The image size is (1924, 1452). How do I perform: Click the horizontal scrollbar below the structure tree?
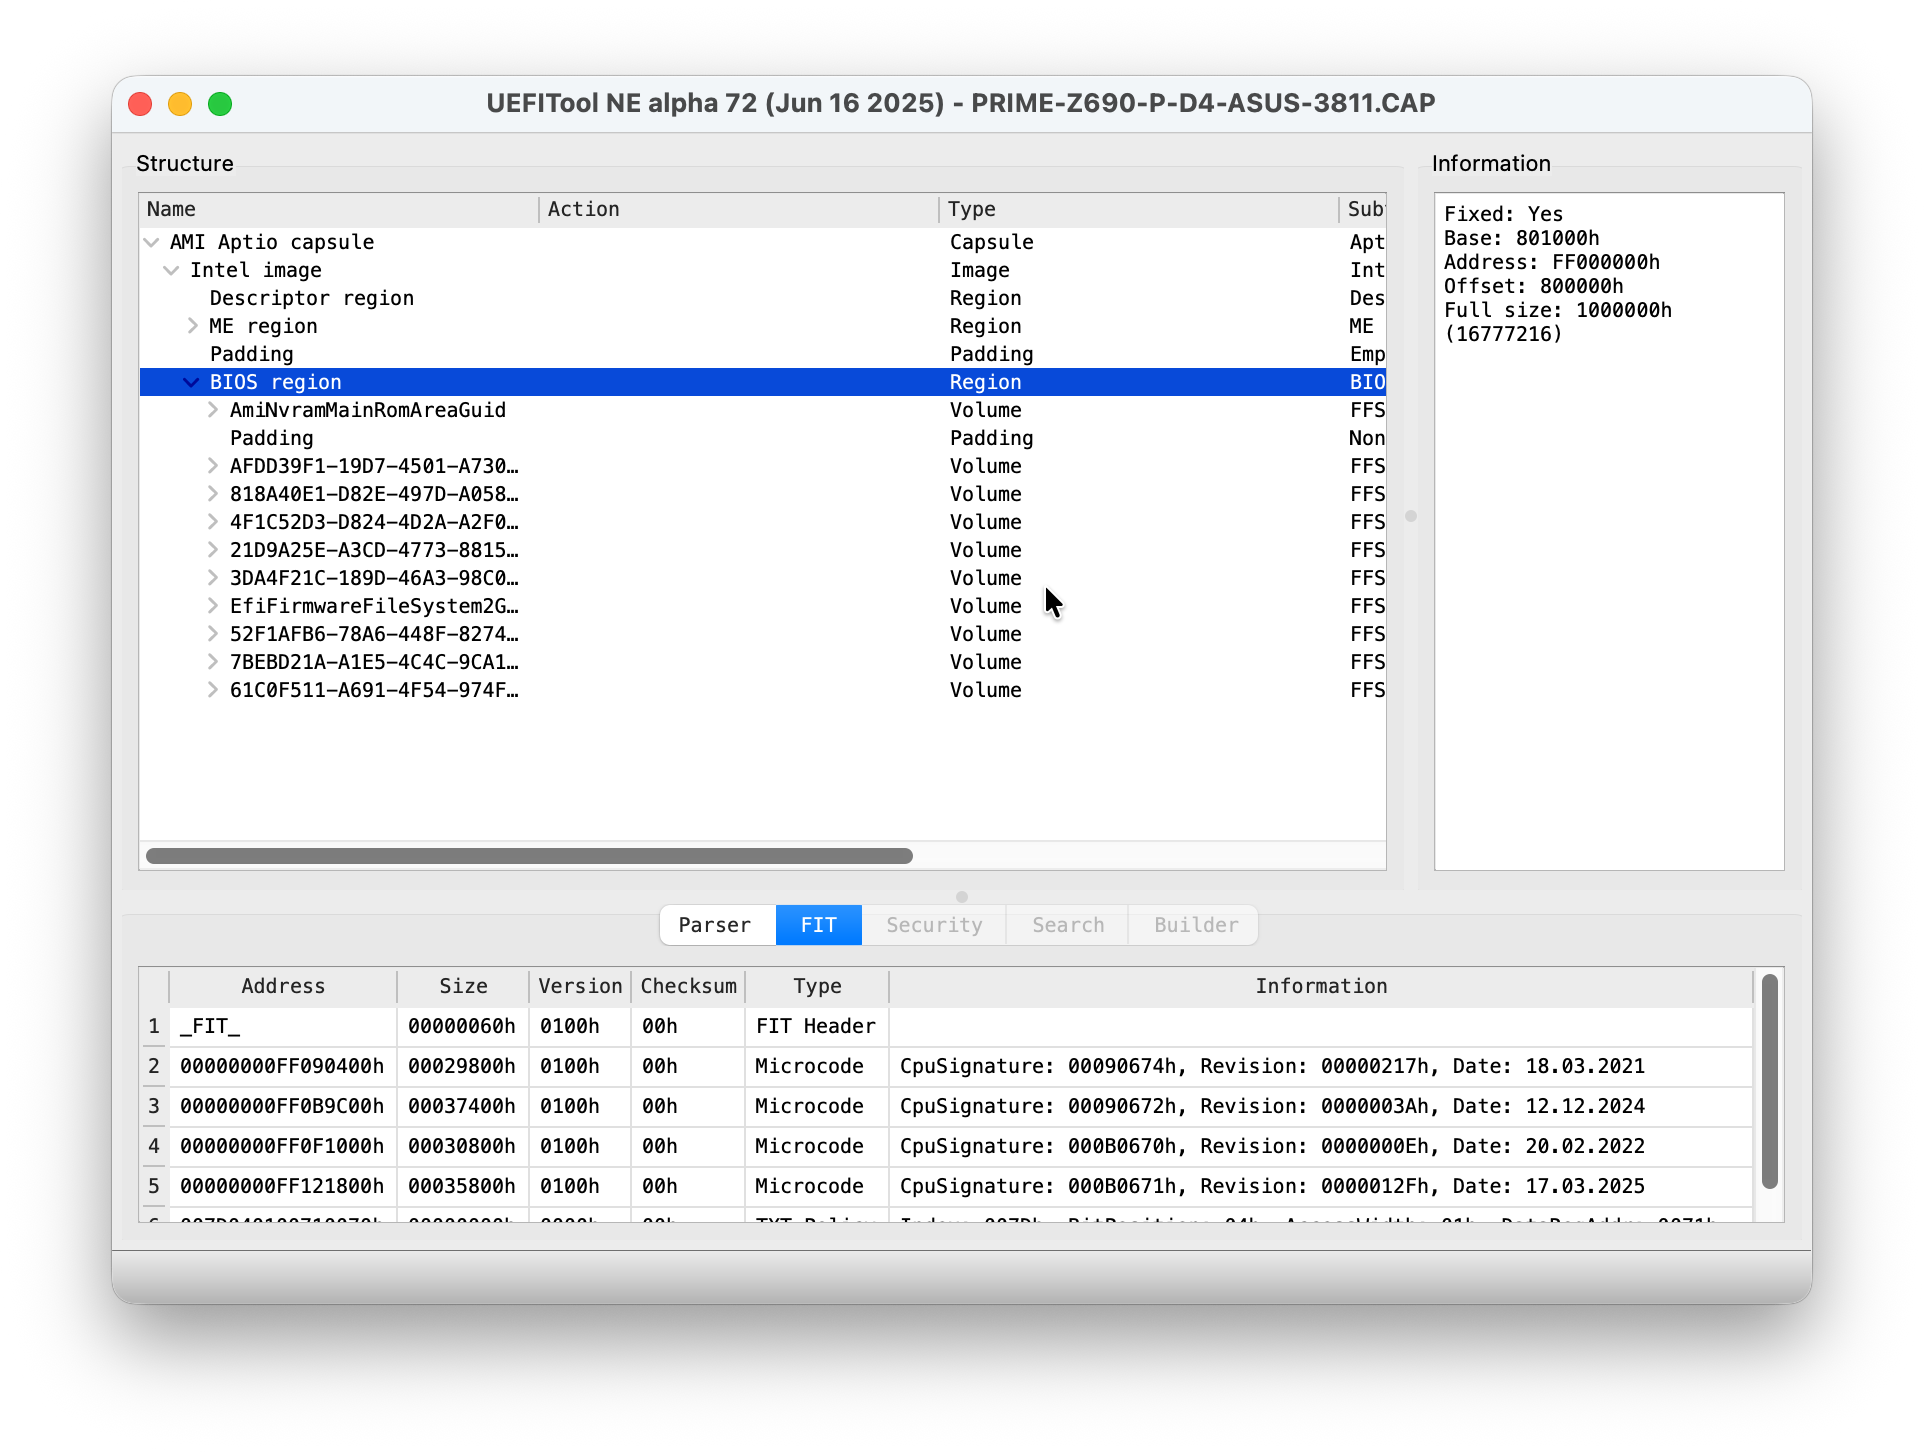530,856
